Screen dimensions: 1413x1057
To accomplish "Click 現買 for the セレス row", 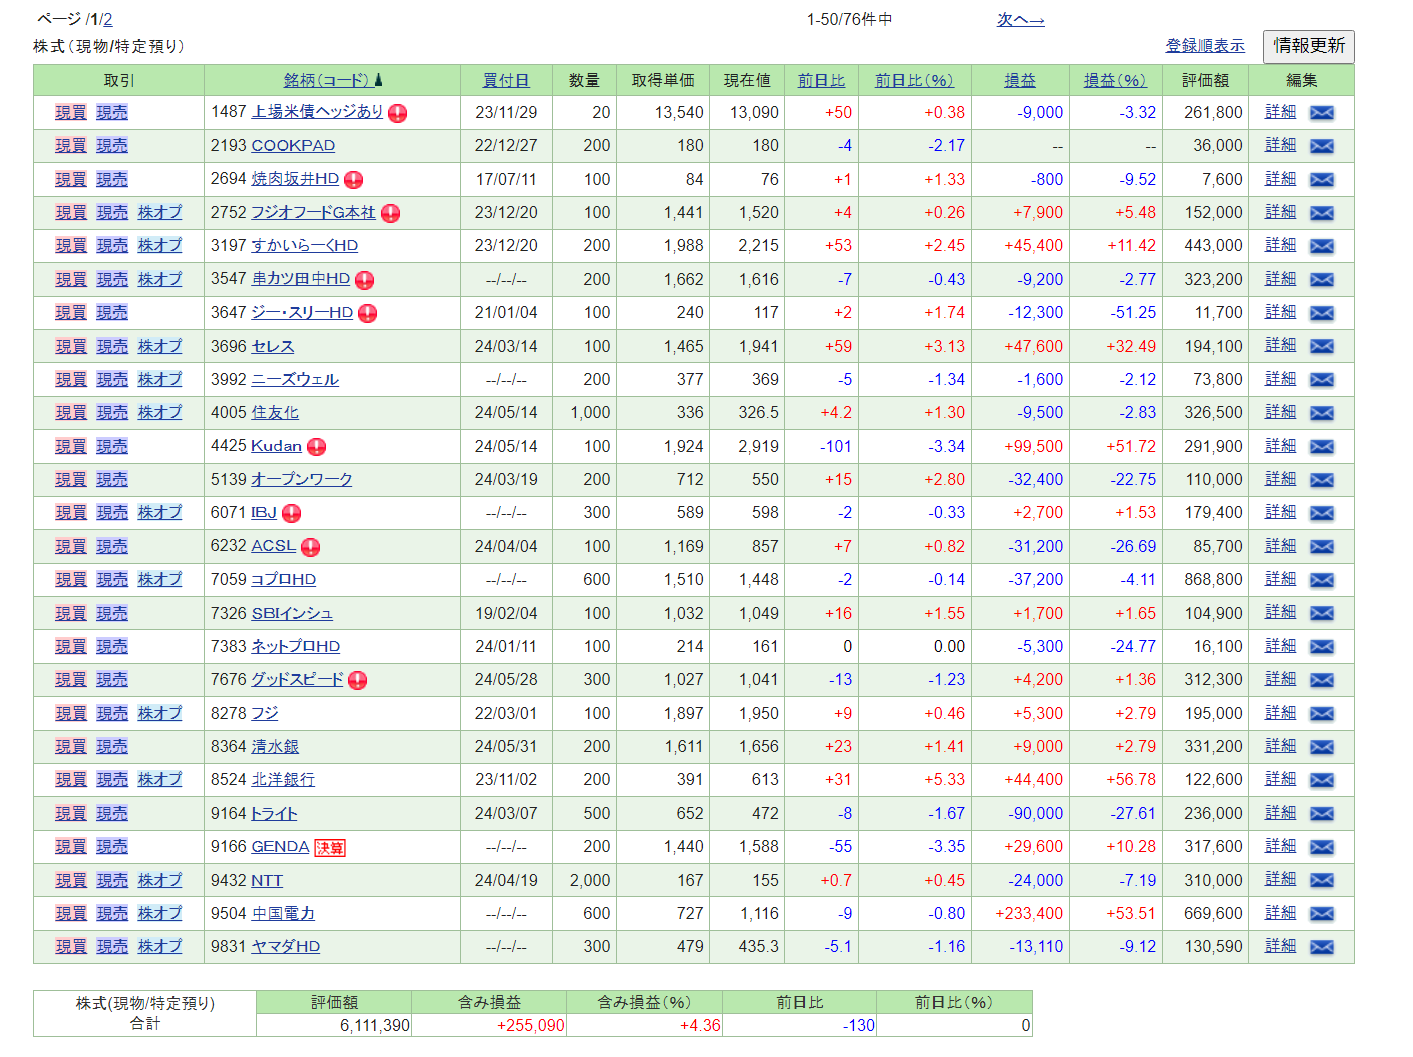I will 71,346.
